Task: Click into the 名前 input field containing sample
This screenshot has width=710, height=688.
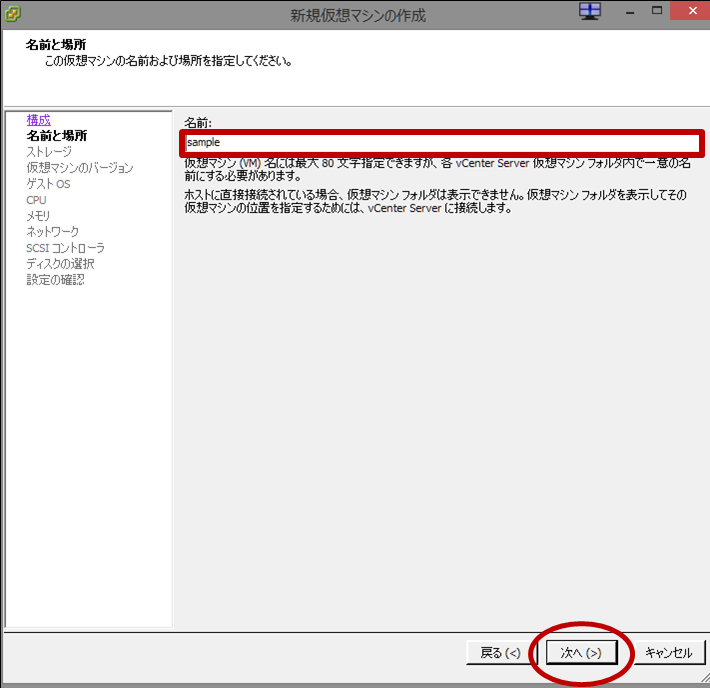Action: (x=442, y=143)
